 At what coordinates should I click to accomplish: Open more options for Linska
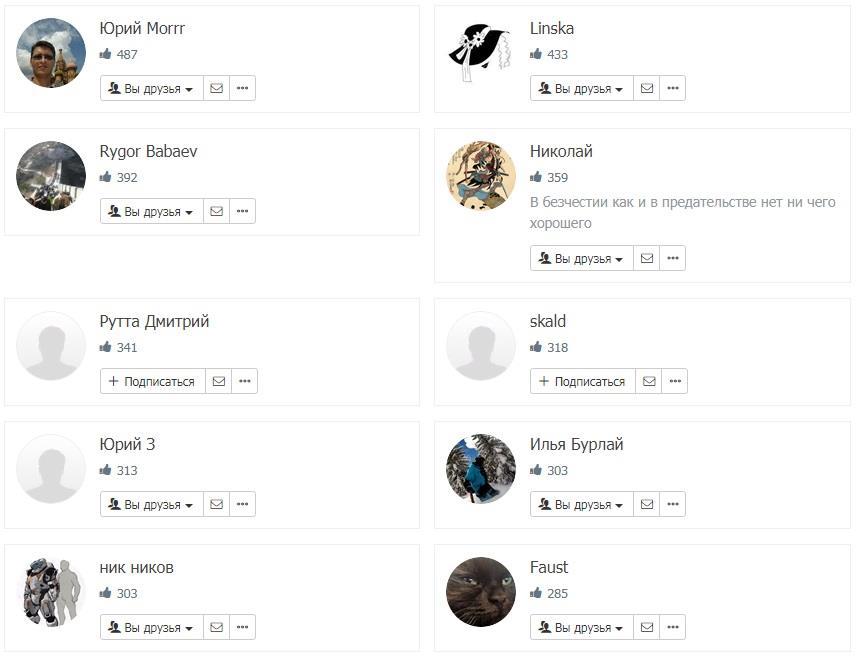click(673, 88)
